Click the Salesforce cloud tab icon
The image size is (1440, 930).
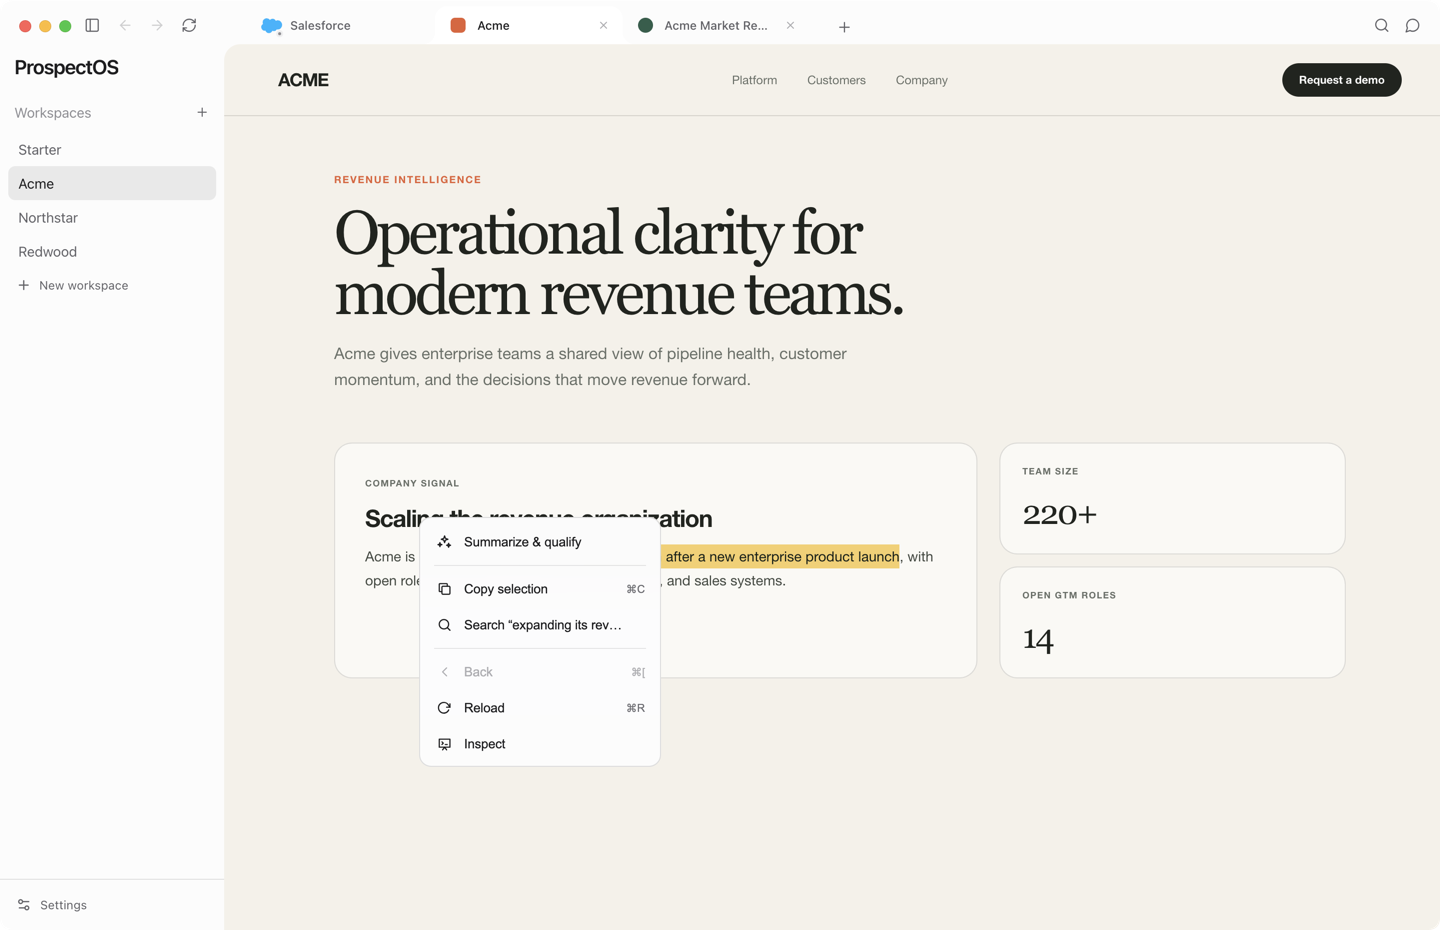tap(271, 26)
